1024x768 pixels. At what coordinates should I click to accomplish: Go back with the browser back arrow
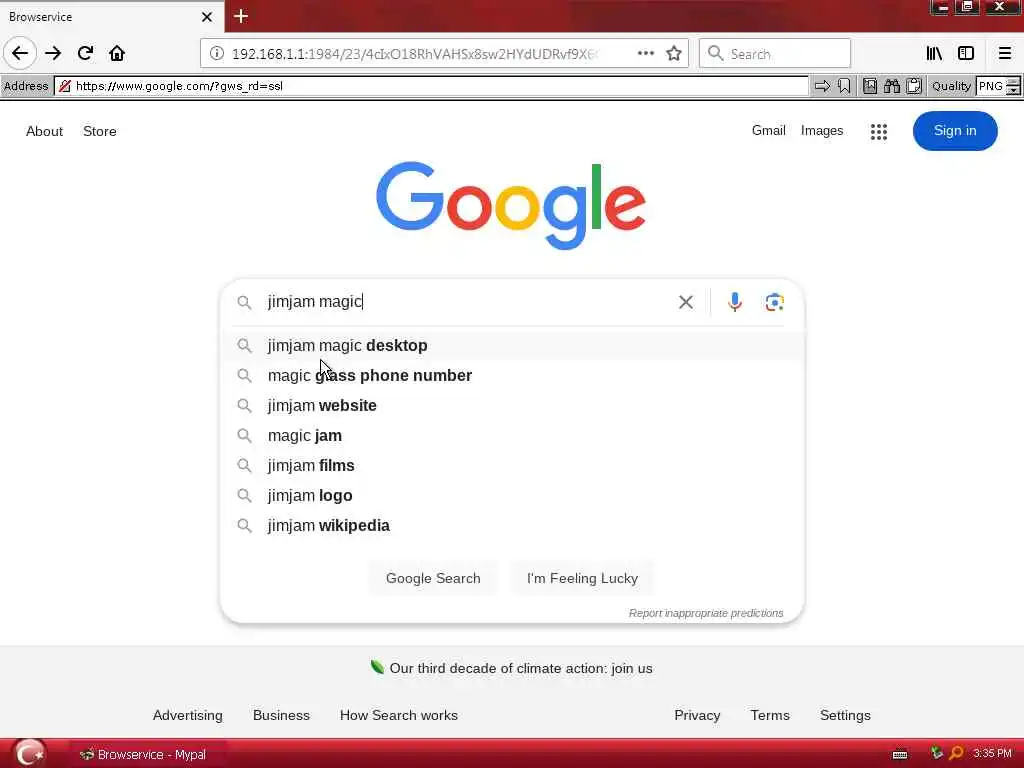(x=20, y=53)
